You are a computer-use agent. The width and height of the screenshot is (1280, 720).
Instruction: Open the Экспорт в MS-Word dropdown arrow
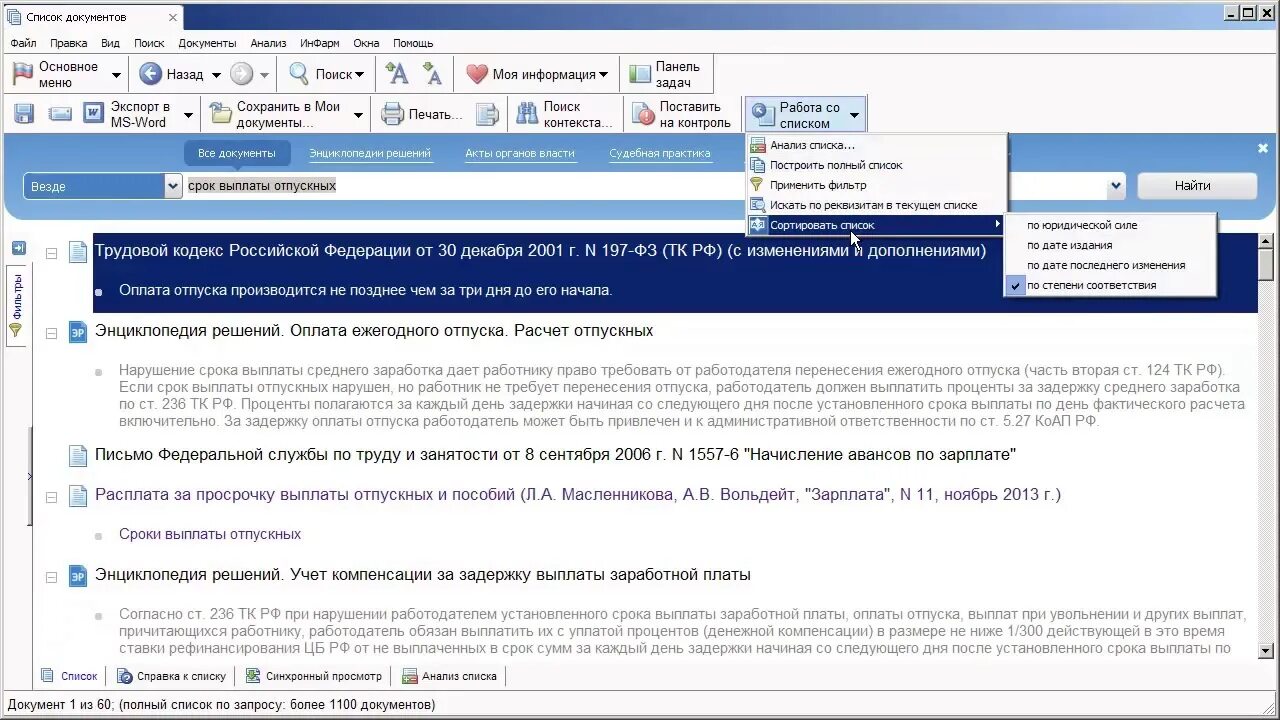tap(188, 115)
